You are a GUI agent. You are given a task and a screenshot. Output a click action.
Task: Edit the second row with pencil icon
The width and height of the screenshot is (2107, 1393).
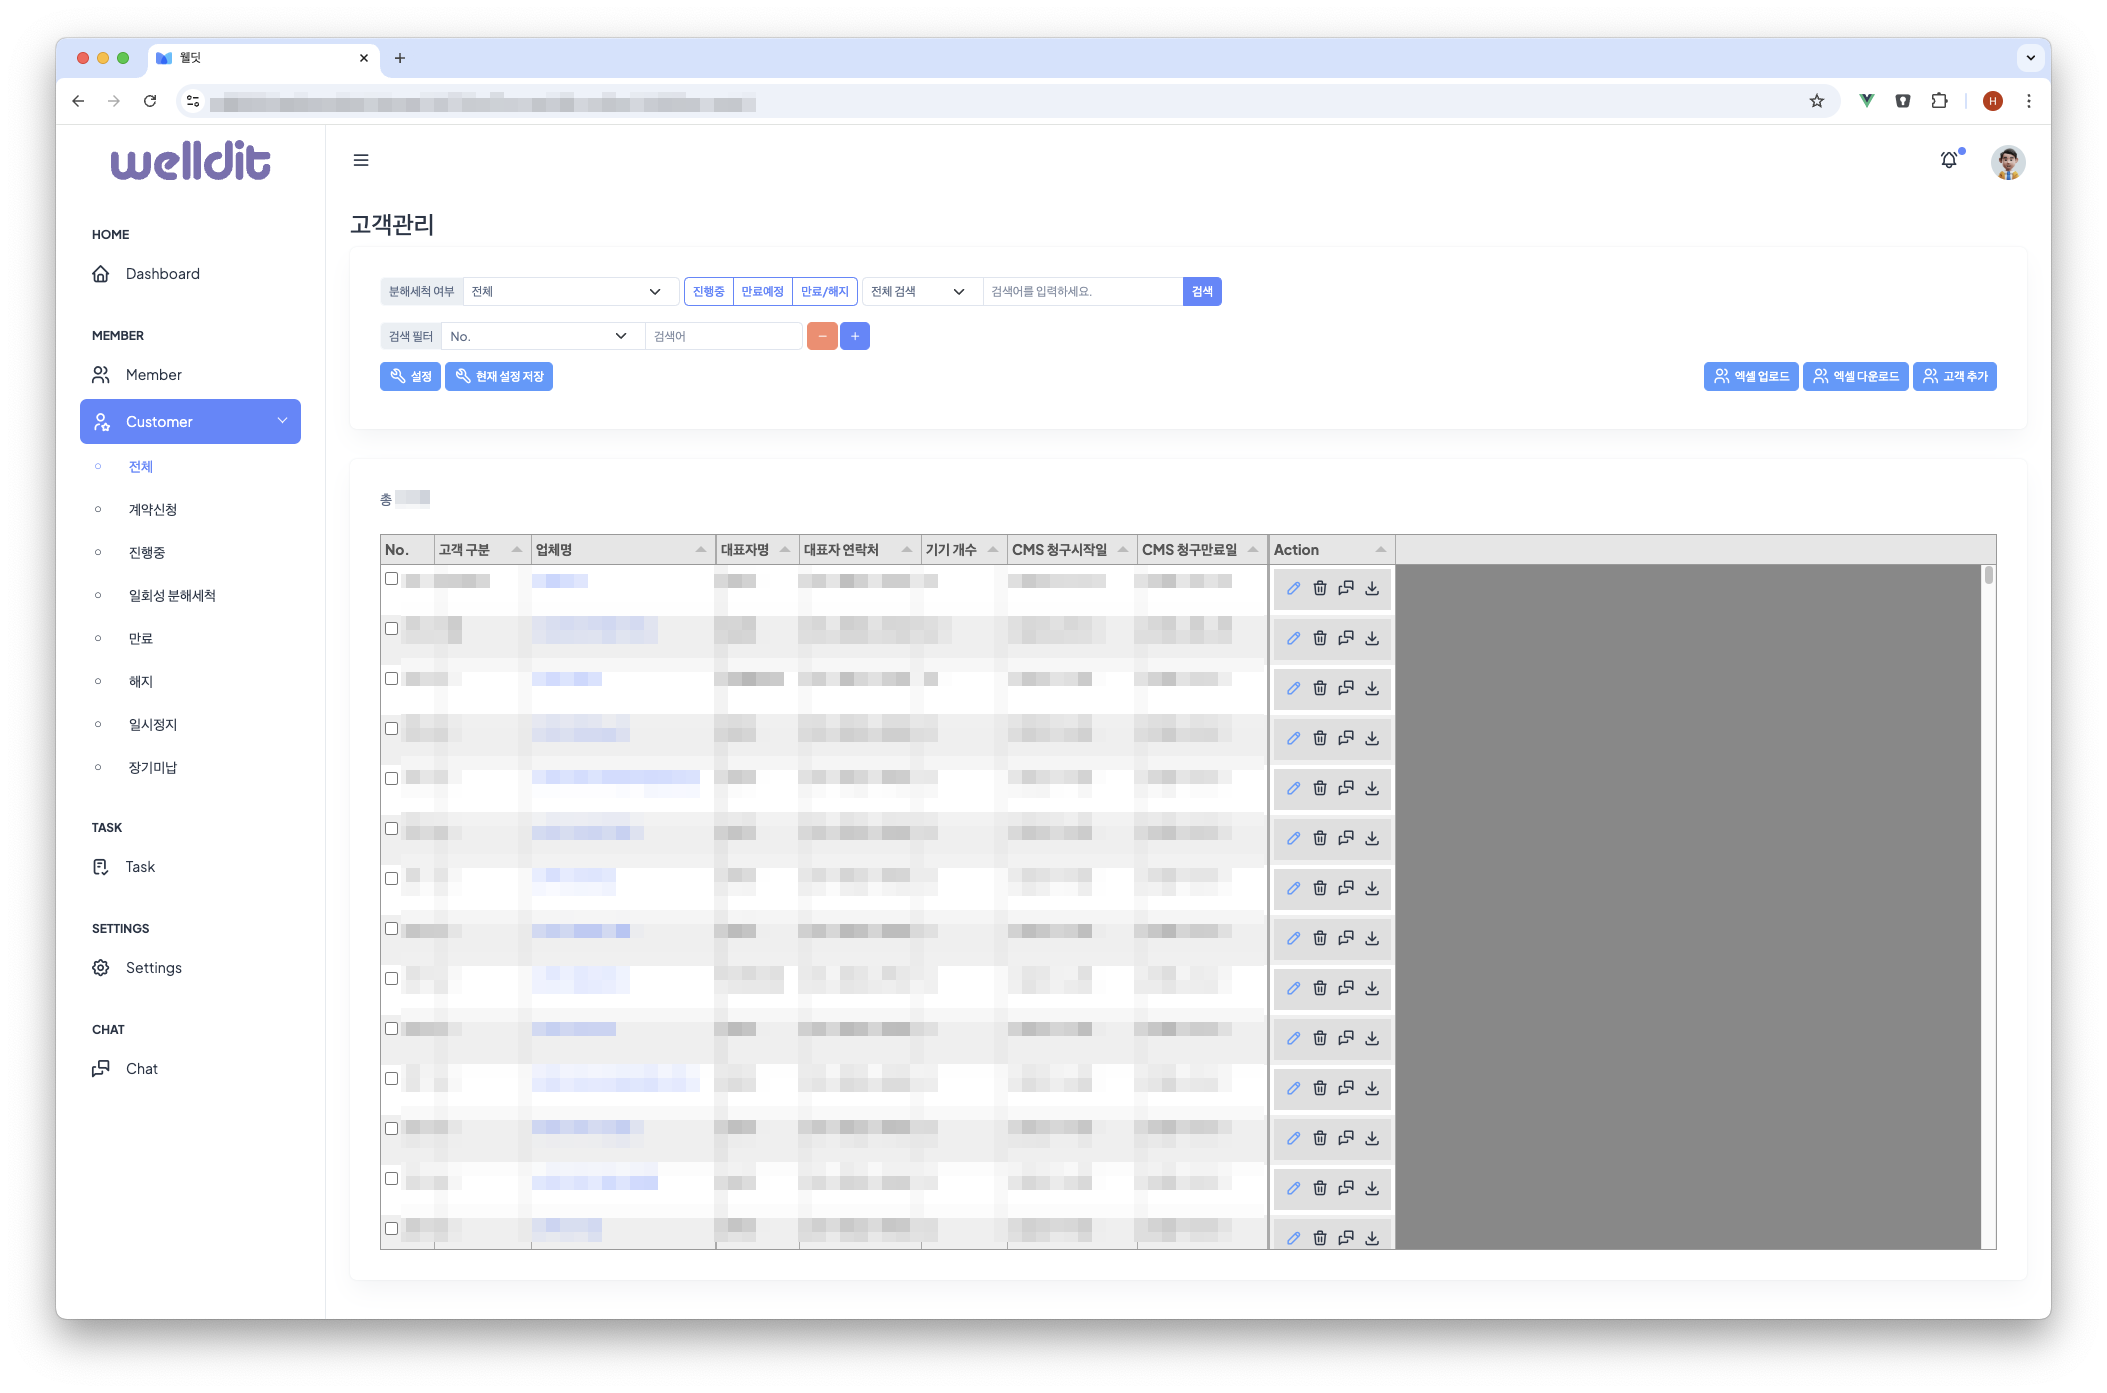(1293, 638)
